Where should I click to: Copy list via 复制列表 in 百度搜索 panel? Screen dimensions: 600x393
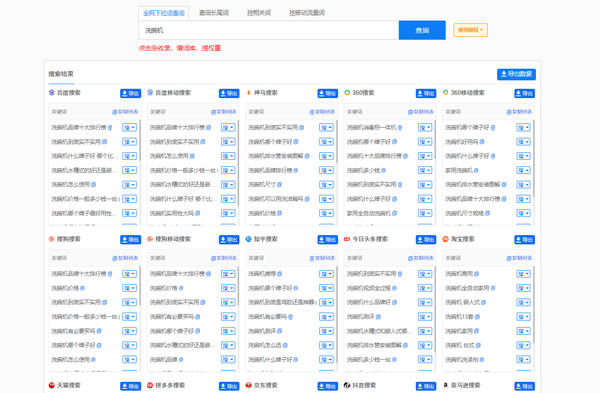point(125,112)
